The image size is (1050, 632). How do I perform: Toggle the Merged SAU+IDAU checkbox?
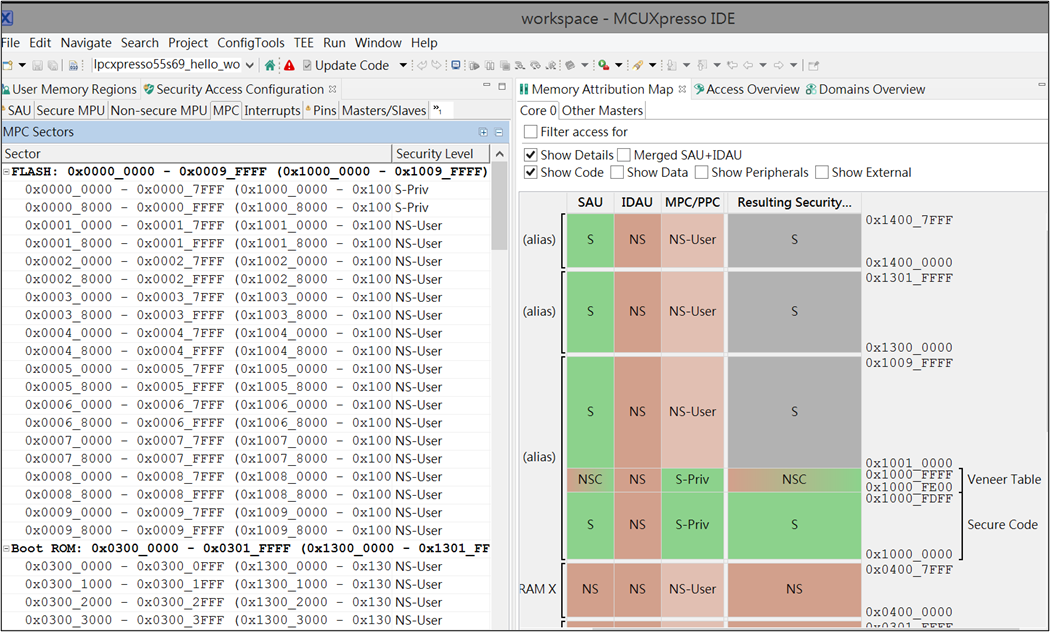click(624, 155)
